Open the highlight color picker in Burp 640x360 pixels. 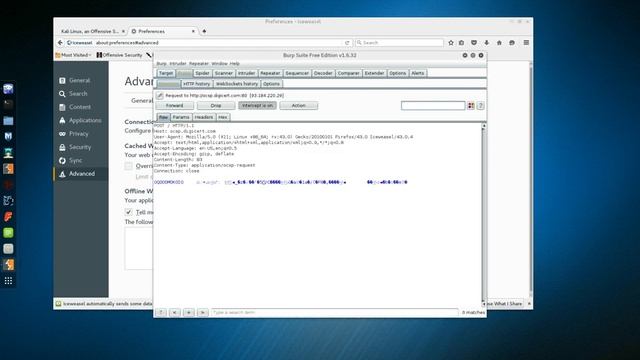(x=471, y=106)
